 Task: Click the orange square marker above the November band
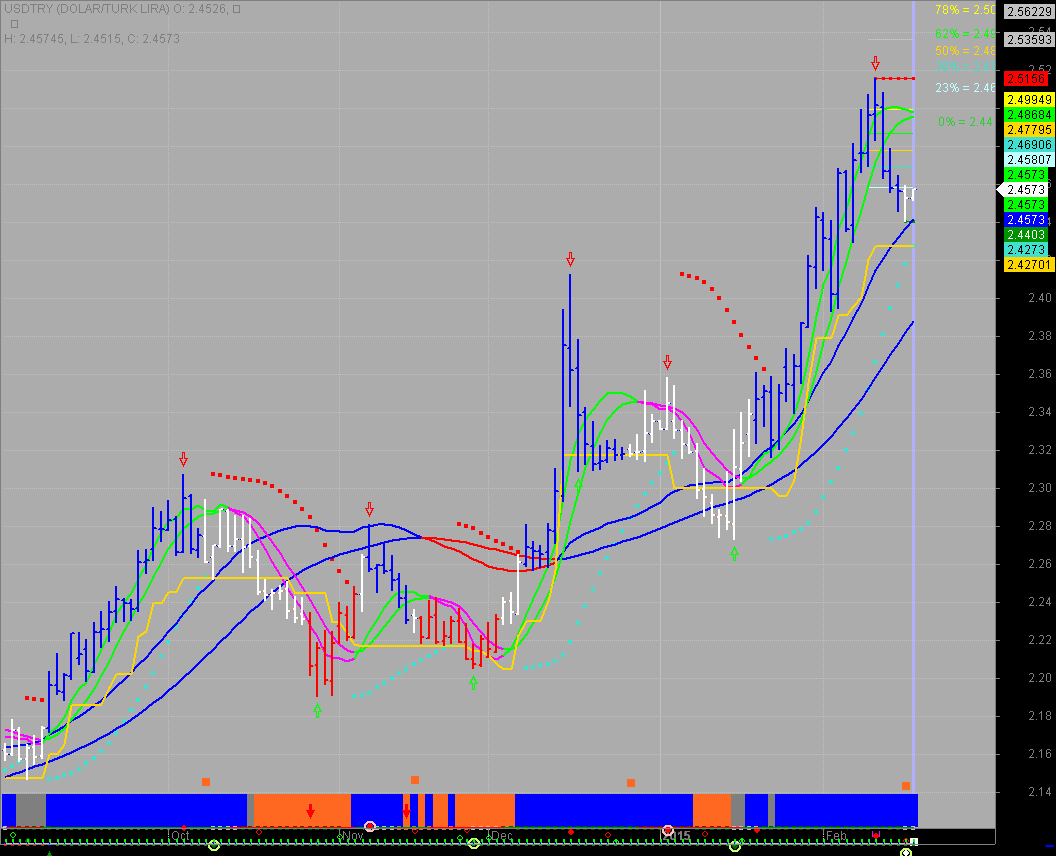pyautogui.click(x=414, y=779)
